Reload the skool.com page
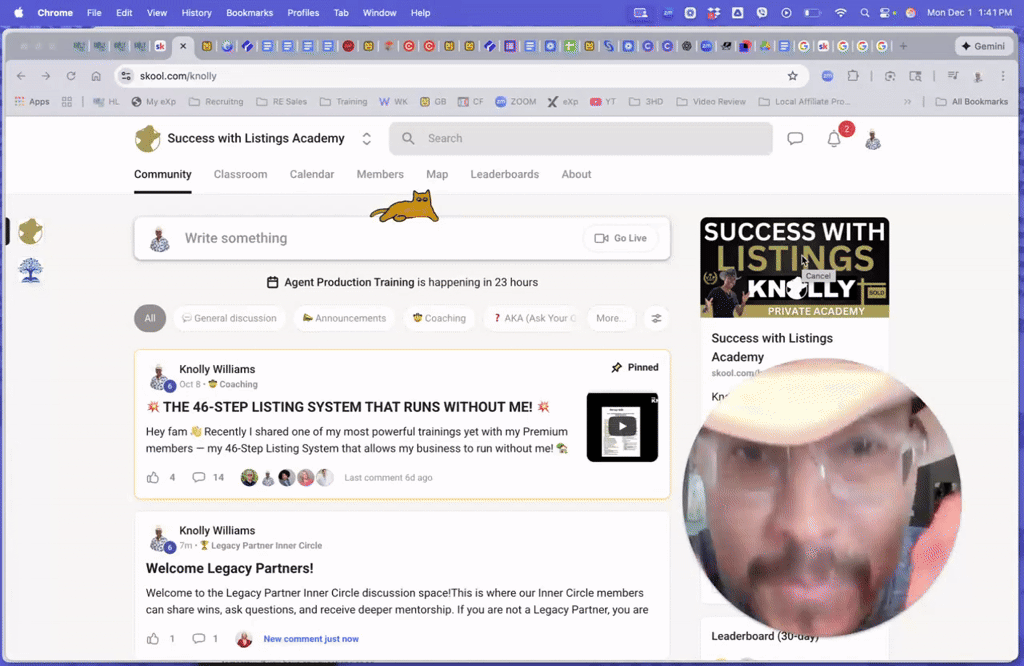Viewport: 1024px width, 666px height. pyautogui.click(x=71, y=76)
